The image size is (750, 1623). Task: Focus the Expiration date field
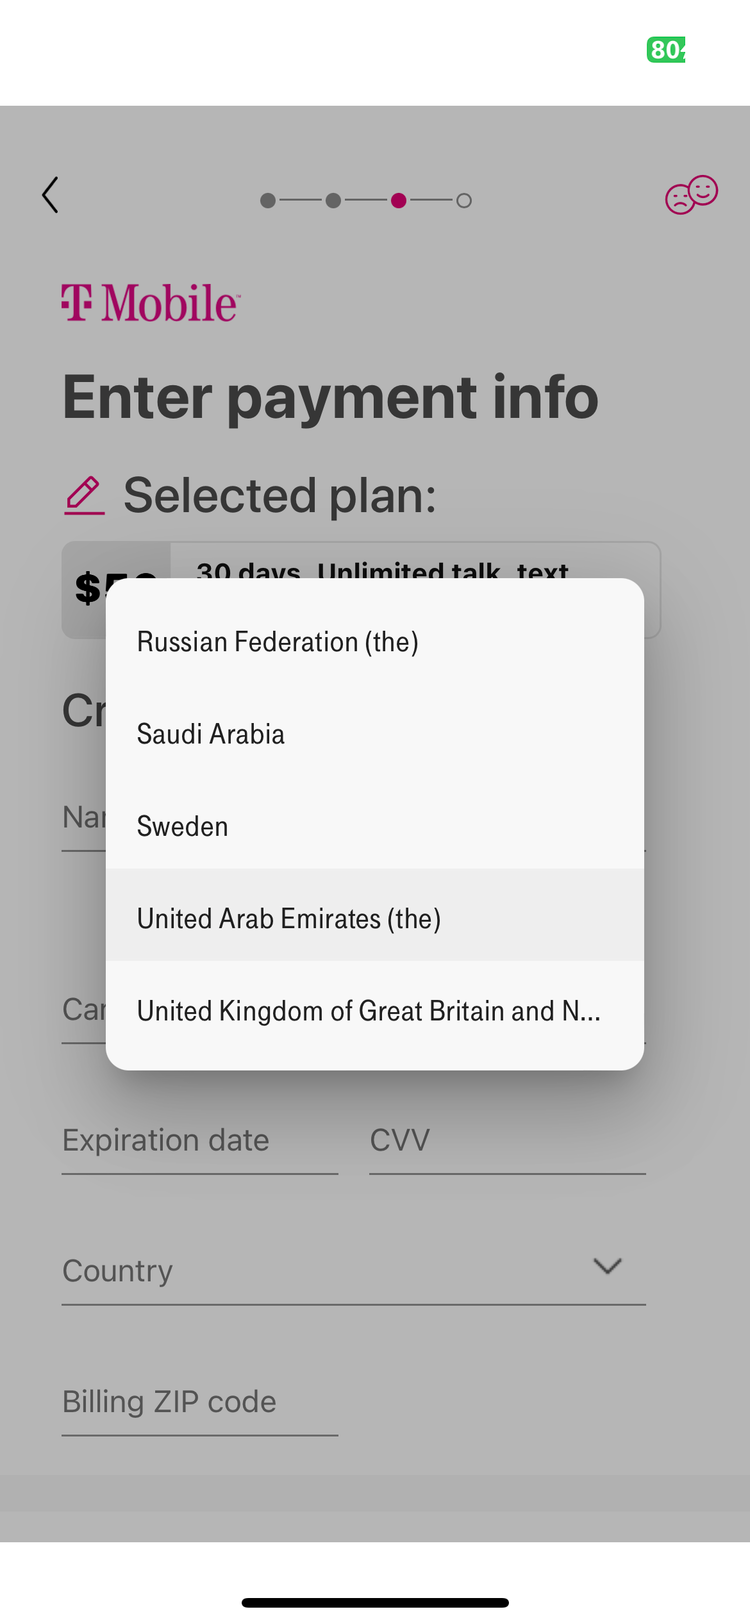200,1142
